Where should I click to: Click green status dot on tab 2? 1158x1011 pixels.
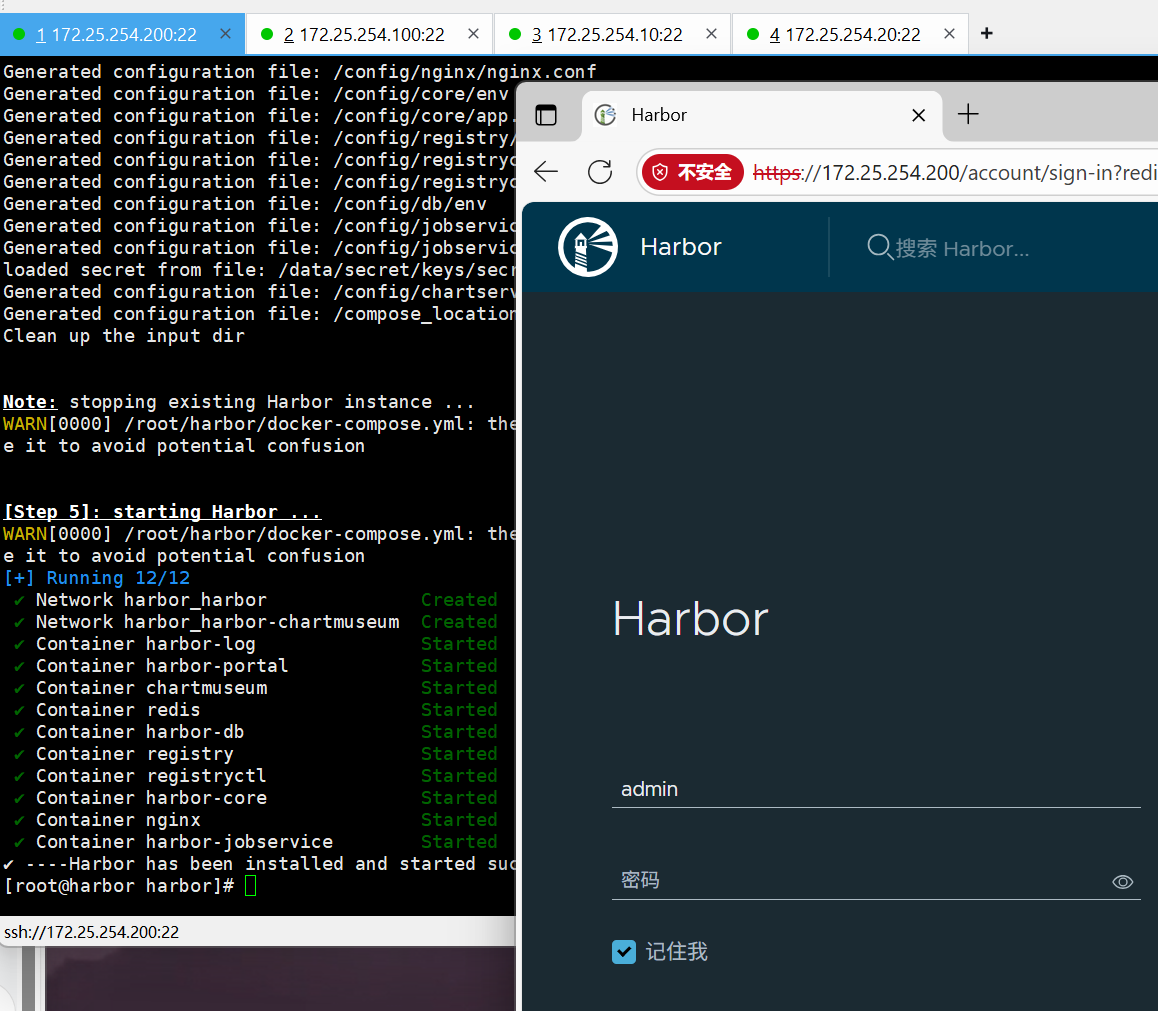267,34
